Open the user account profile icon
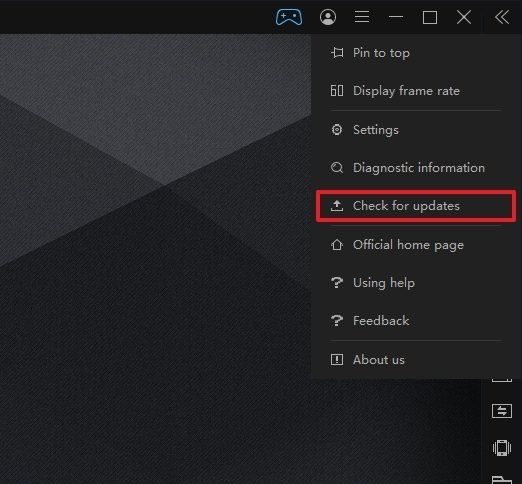The height and width of the screenshot is (484, 522). tap(328, 17)
